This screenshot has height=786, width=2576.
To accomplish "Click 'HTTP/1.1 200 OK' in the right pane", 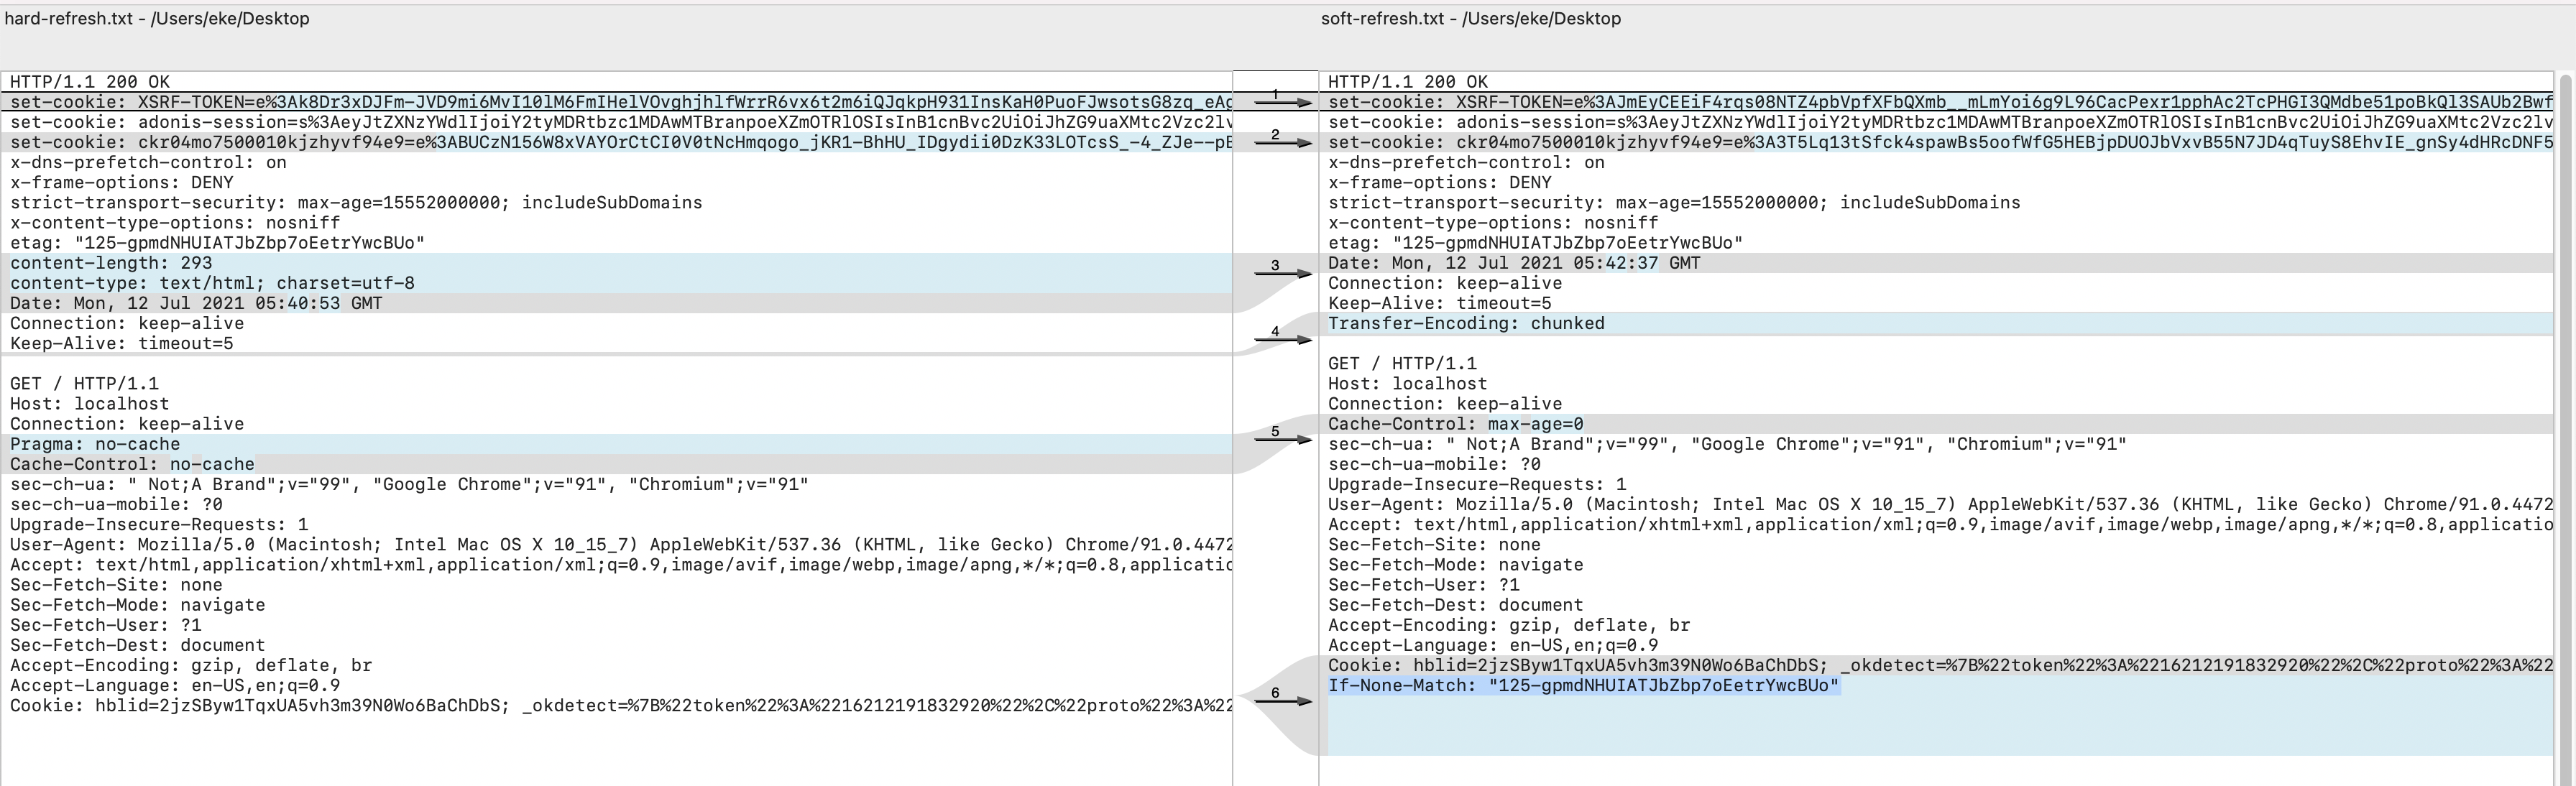I will 1408,82.
